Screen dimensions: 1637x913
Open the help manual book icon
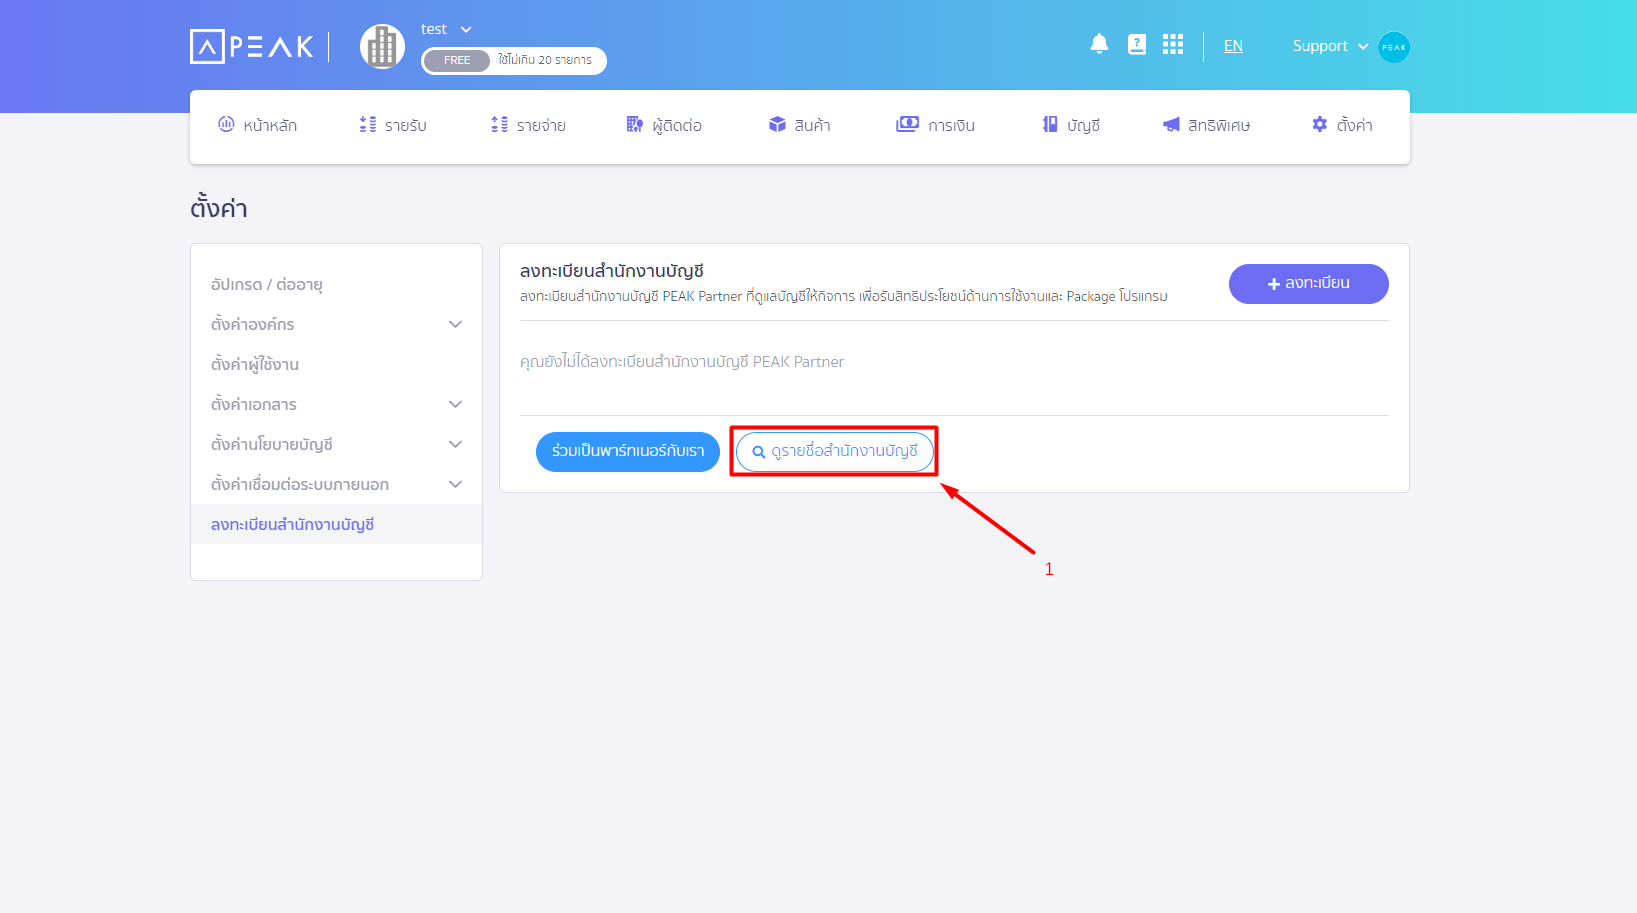[x=1137, y=44]
